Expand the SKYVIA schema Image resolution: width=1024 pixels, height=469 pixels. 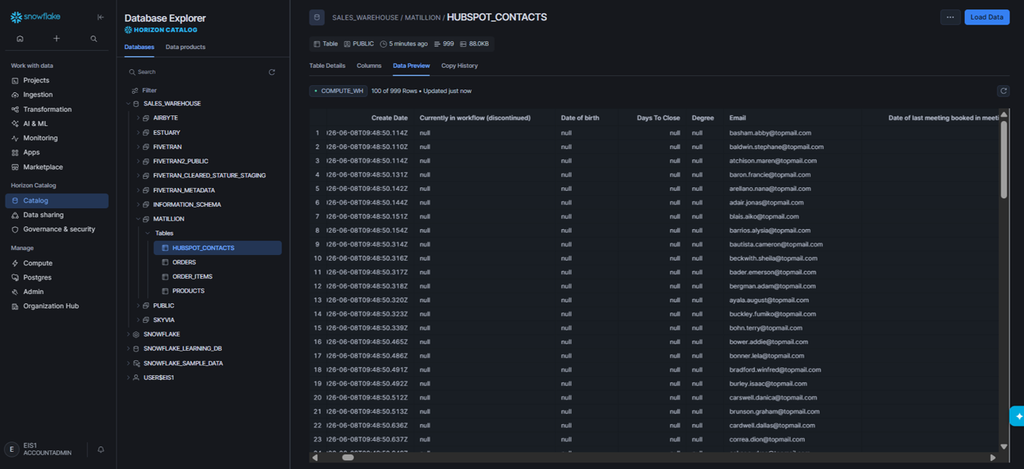click(138, 320)
